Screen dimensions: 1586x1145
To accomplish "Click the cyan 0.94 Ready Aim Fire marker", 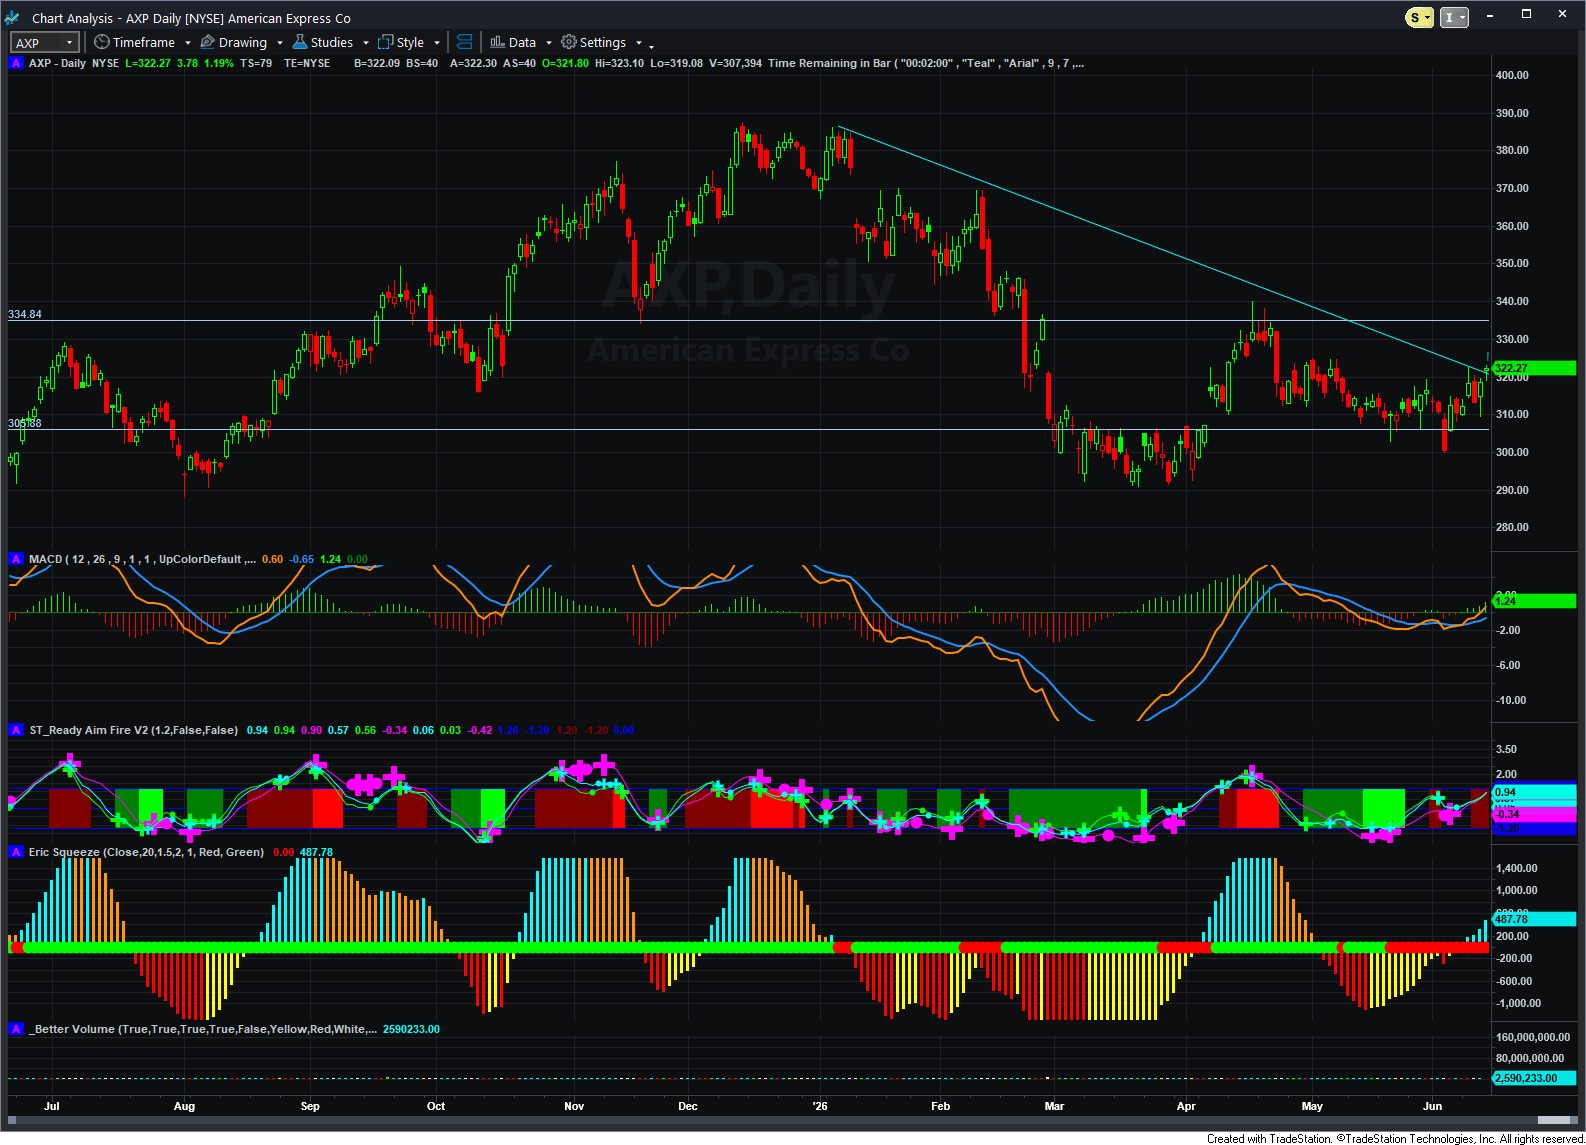I will coord(1534,792).
